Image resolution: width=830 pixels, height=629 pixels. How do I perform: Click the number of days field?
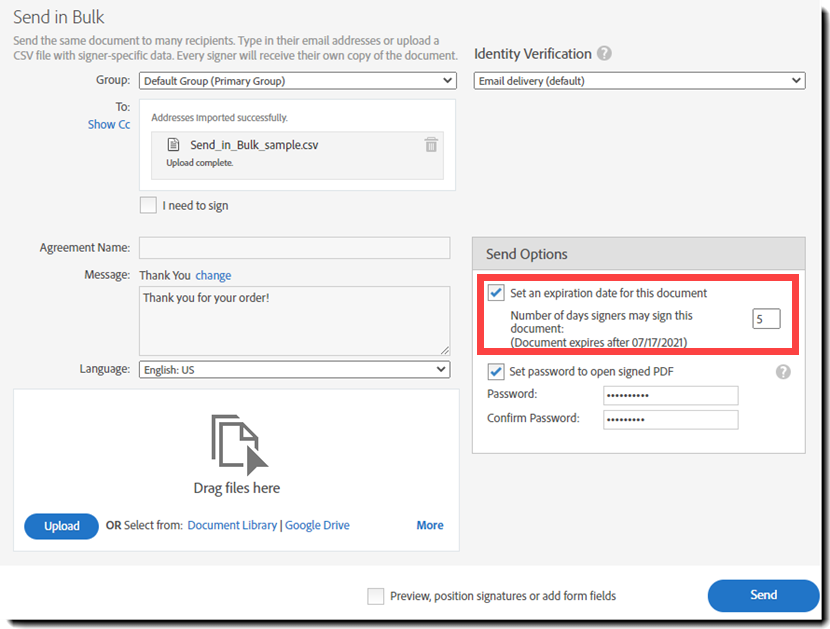point(766,320)
